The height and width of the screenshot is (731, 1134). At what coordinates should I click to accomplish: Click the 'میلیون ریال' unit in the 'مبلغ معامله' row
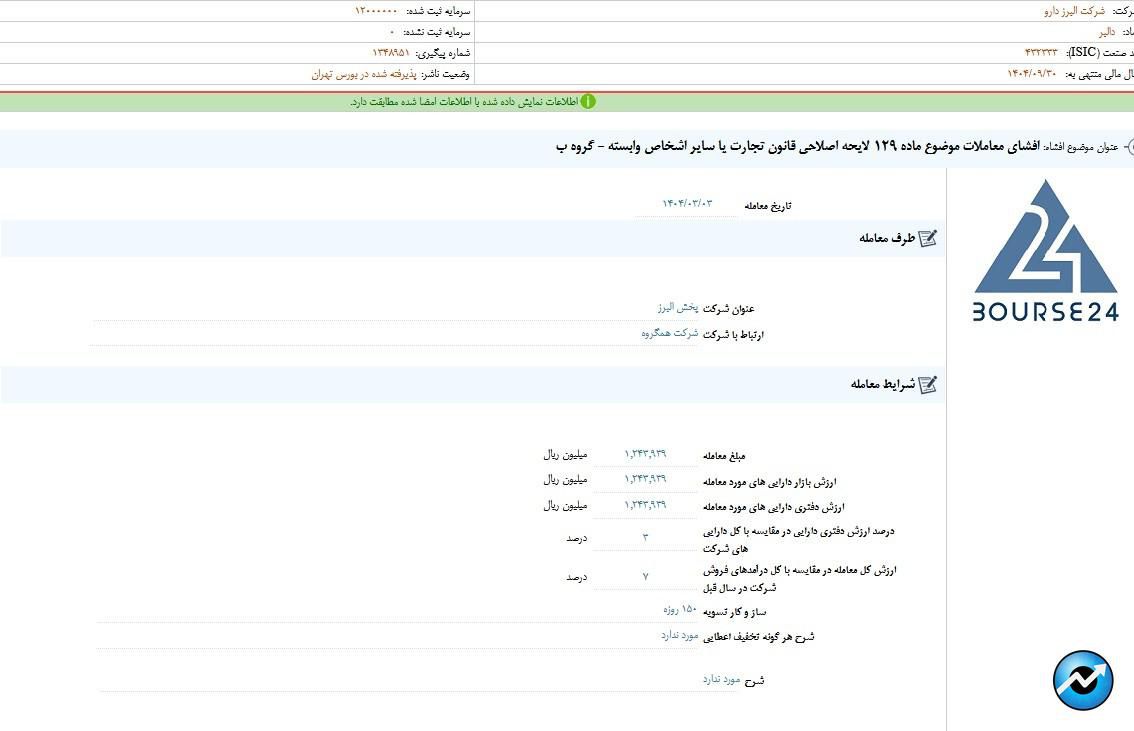coord(566,455)
